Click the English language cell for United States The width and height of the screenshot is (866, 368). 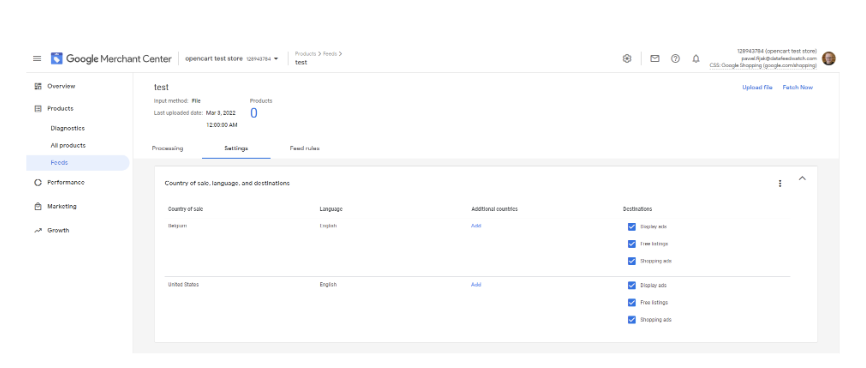328,285
